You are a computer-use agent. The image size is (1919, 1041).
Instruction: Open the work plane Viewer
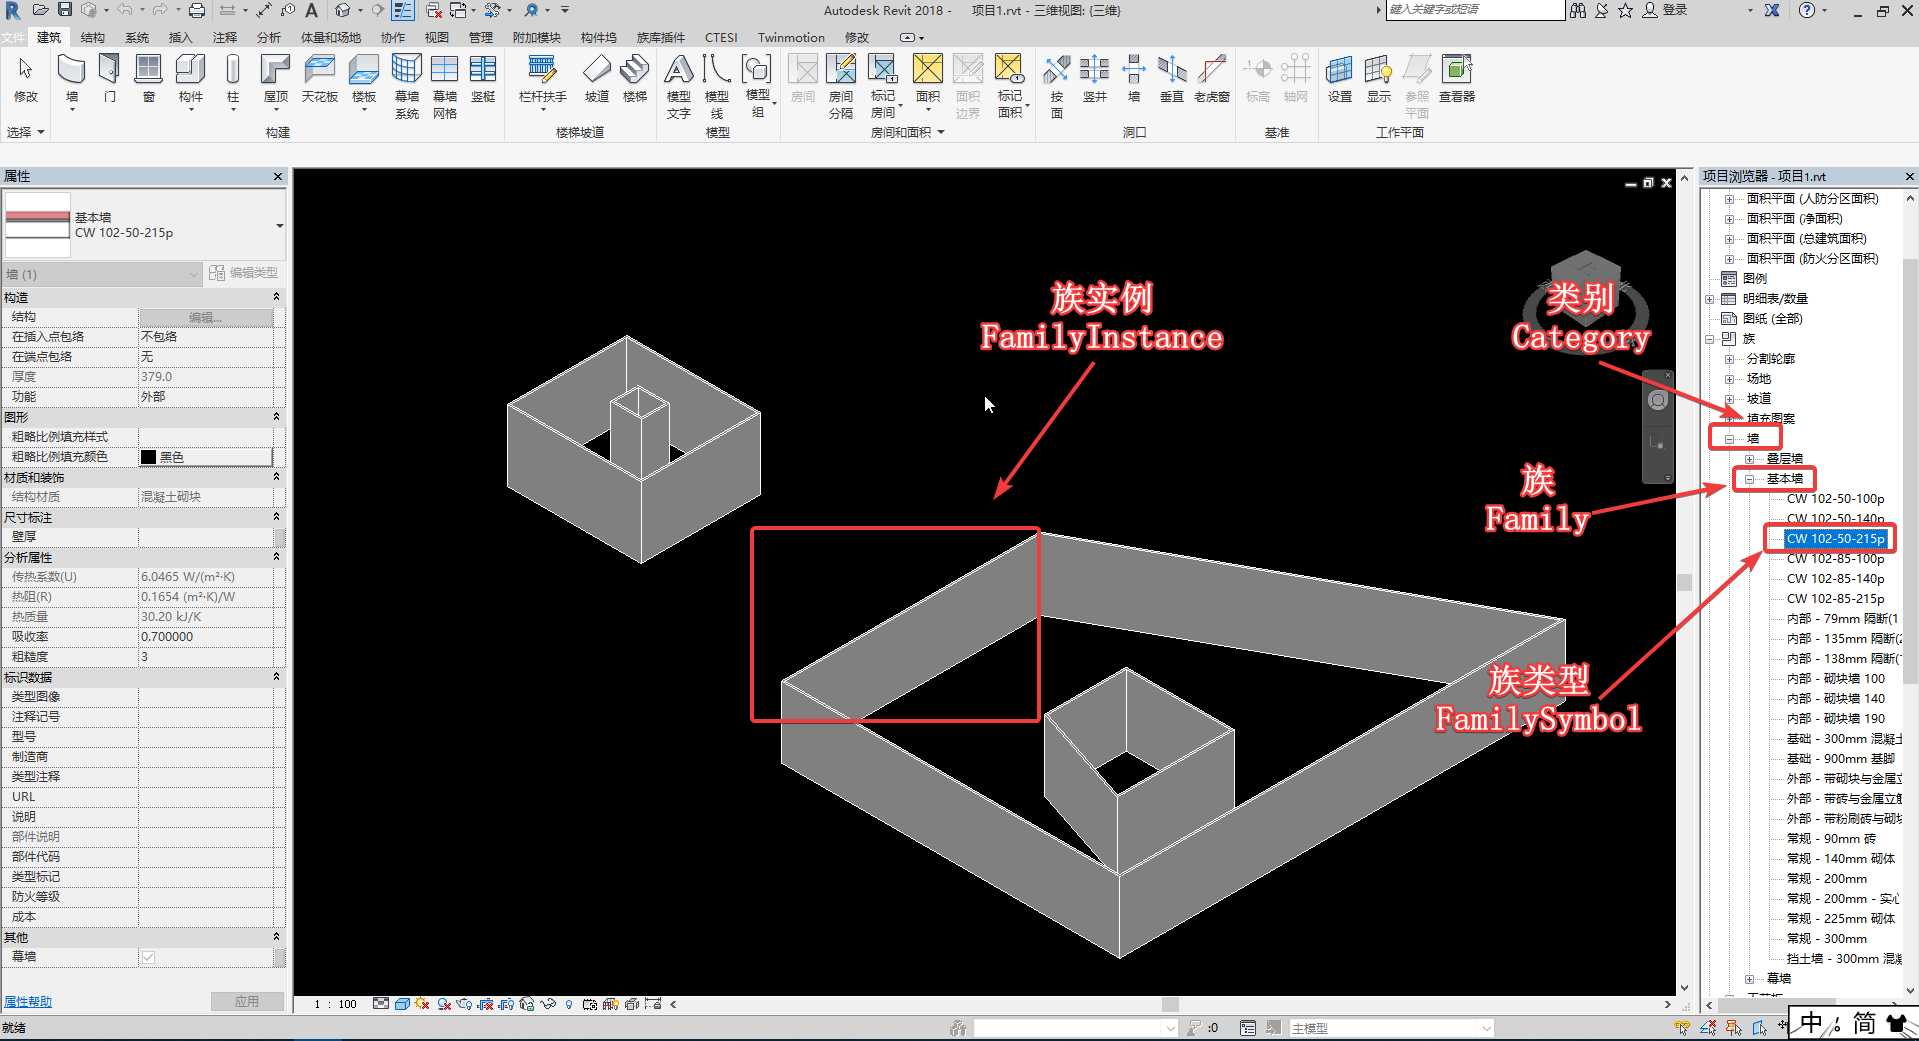tap(1457, 80)
